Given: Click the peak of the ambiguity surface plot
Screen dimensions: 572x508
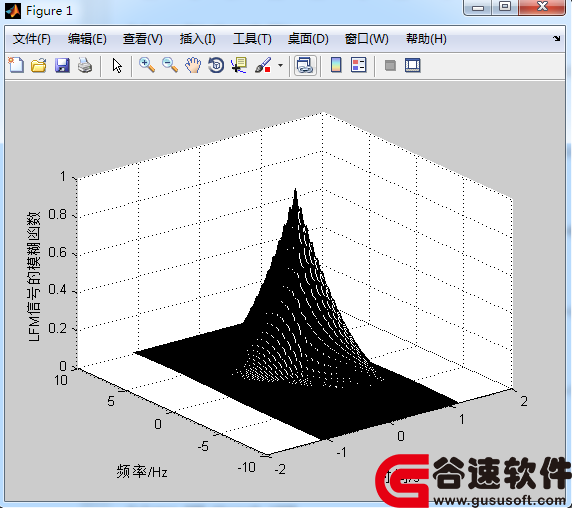Looking at the screenshot, I should coord(295,190).
